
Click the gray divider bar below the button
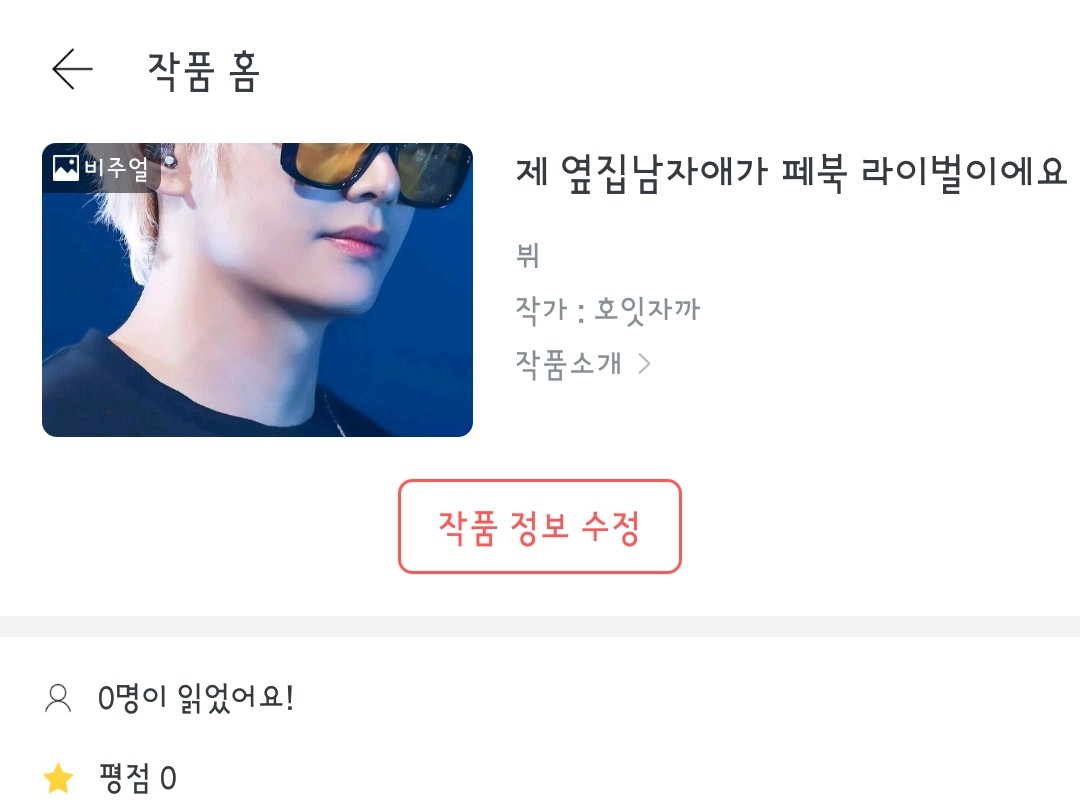[540, 626]
